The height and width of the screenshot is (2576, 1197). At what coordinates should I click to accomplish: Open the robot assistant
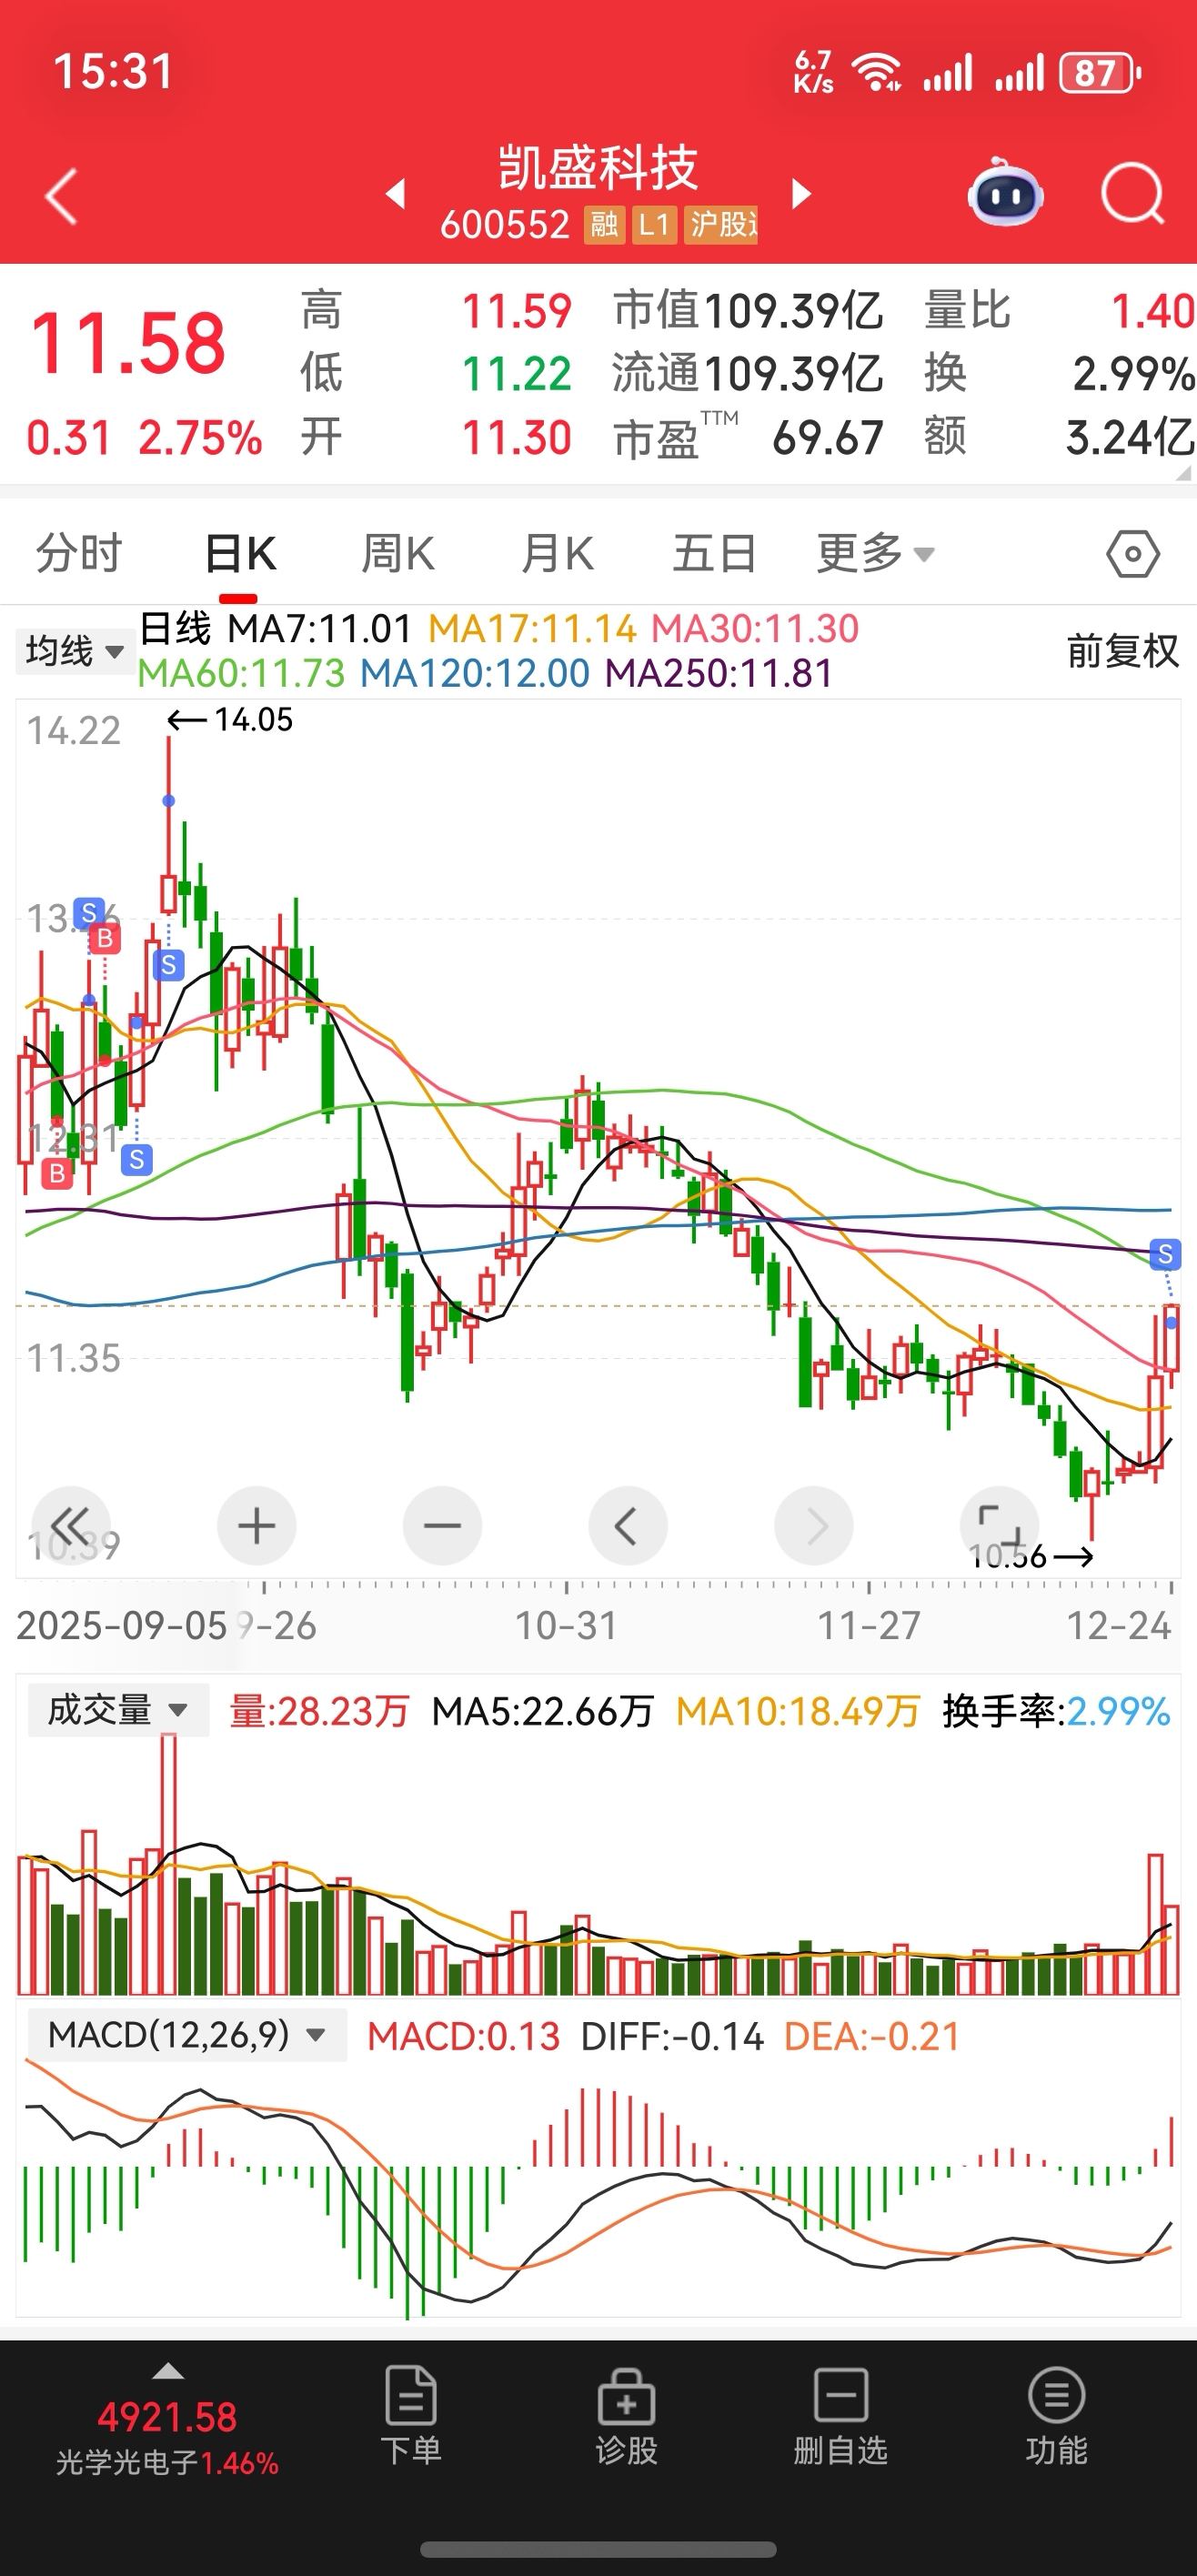(1006, 192)
